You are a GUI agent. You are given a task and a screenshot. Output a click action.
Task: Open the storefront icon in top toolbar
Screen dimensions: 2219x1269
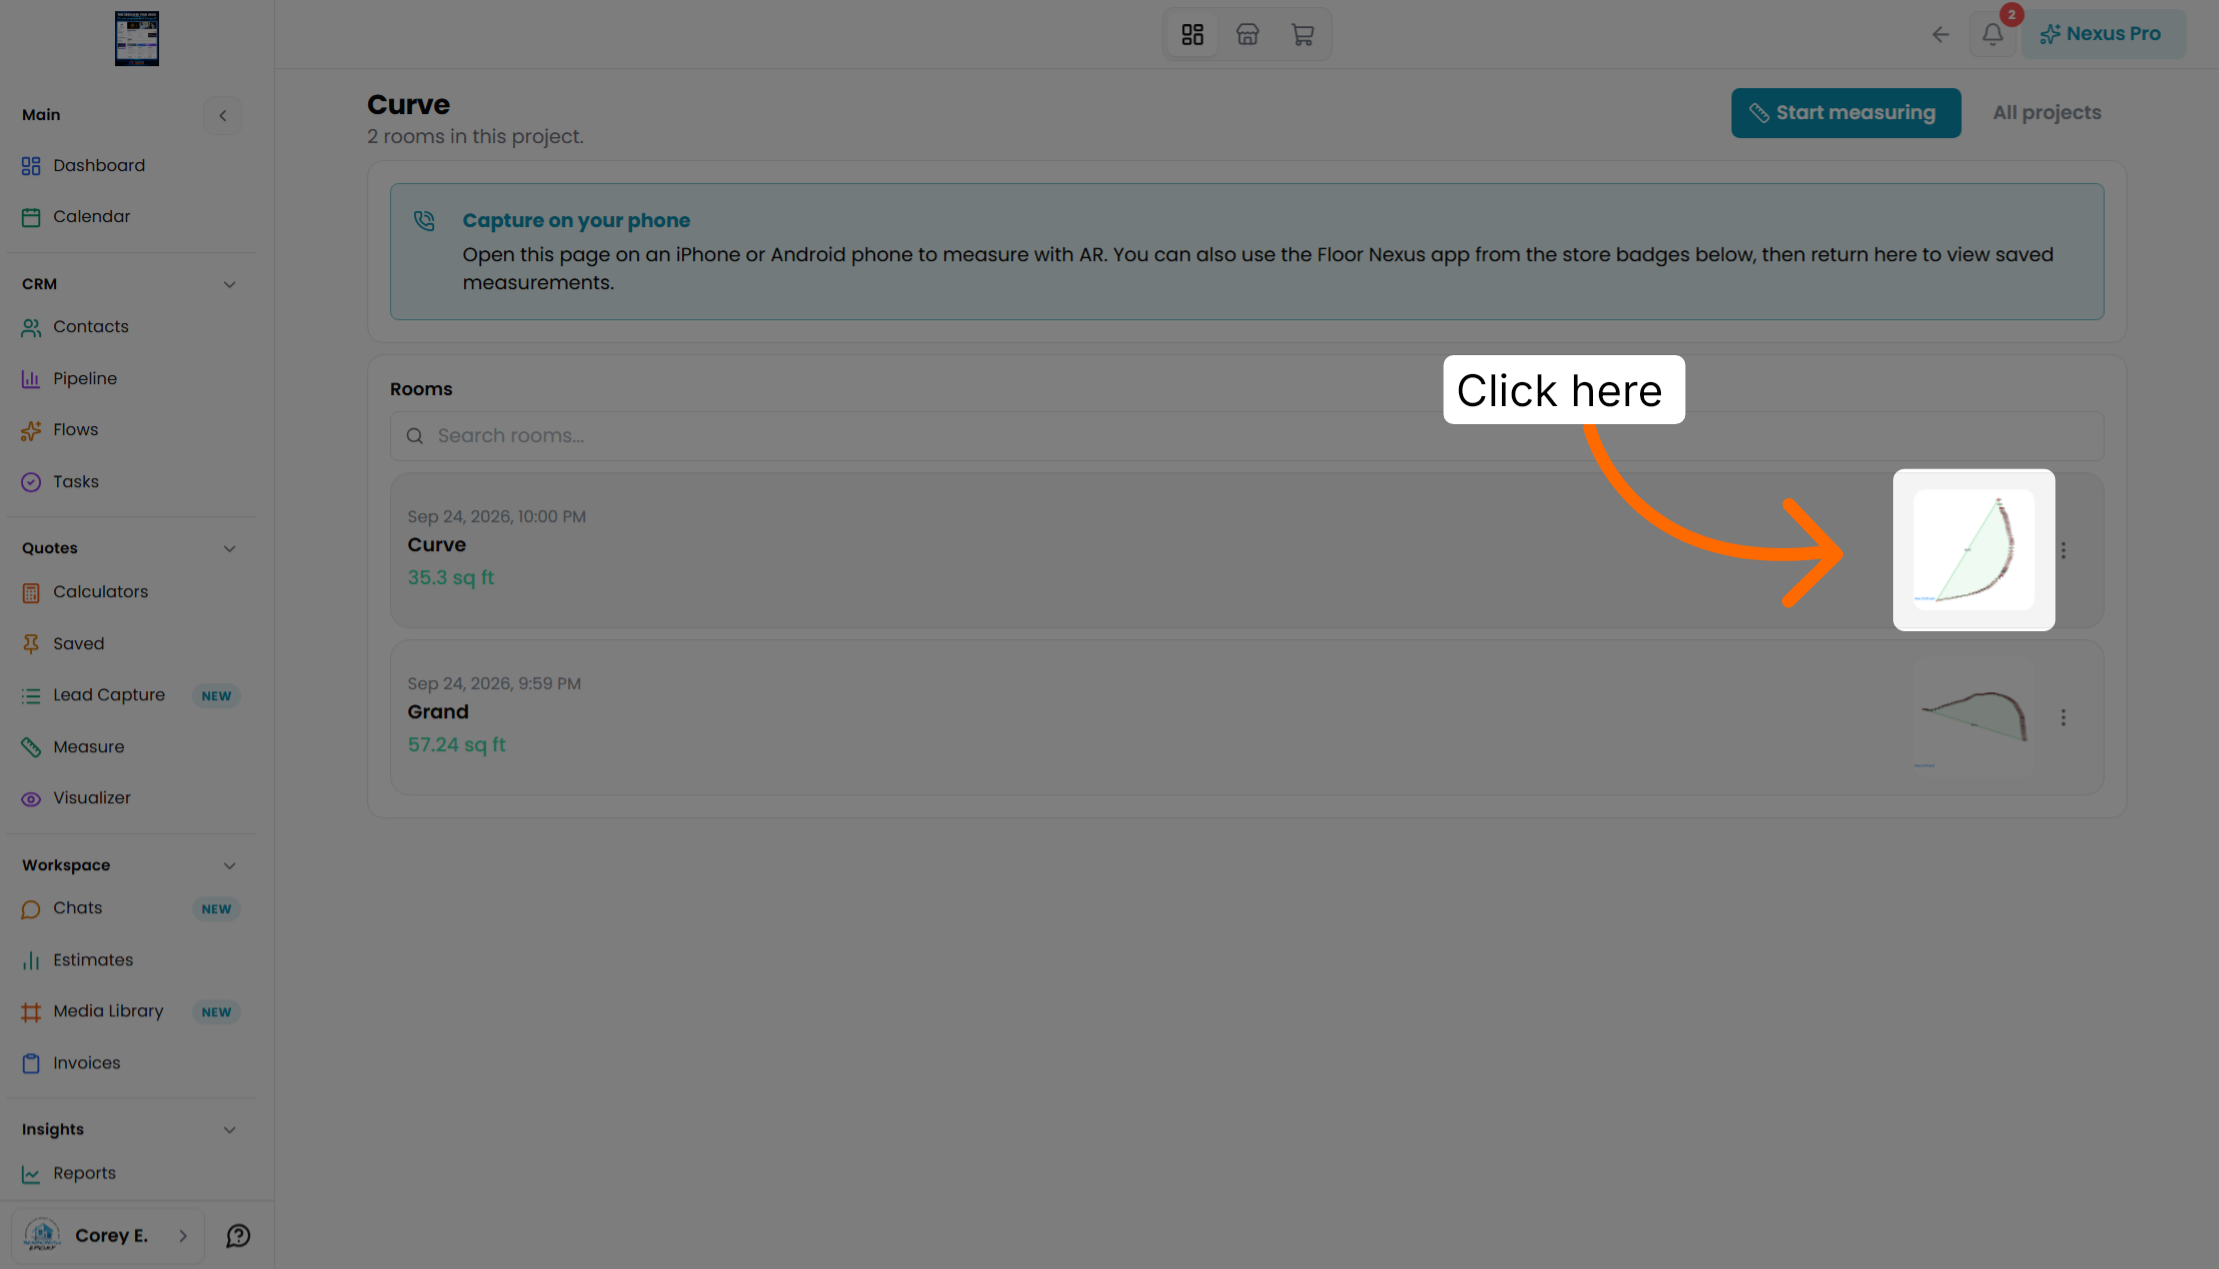[1247, 34]
